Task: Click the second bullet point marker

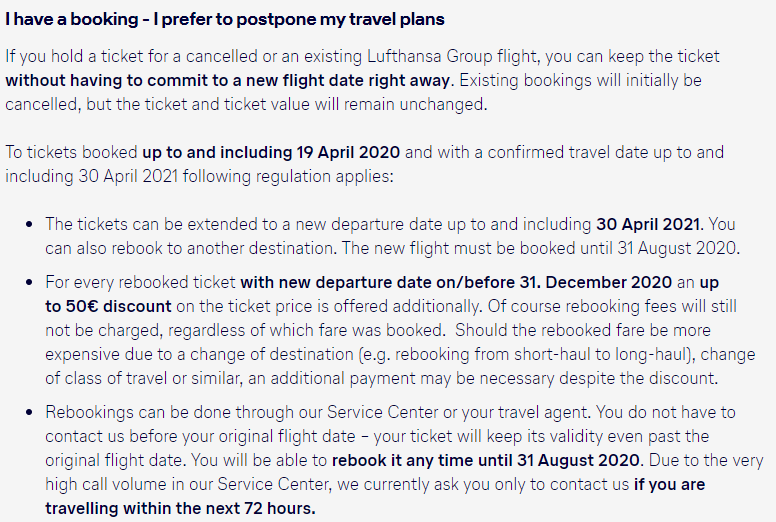Action: (29, 283)
